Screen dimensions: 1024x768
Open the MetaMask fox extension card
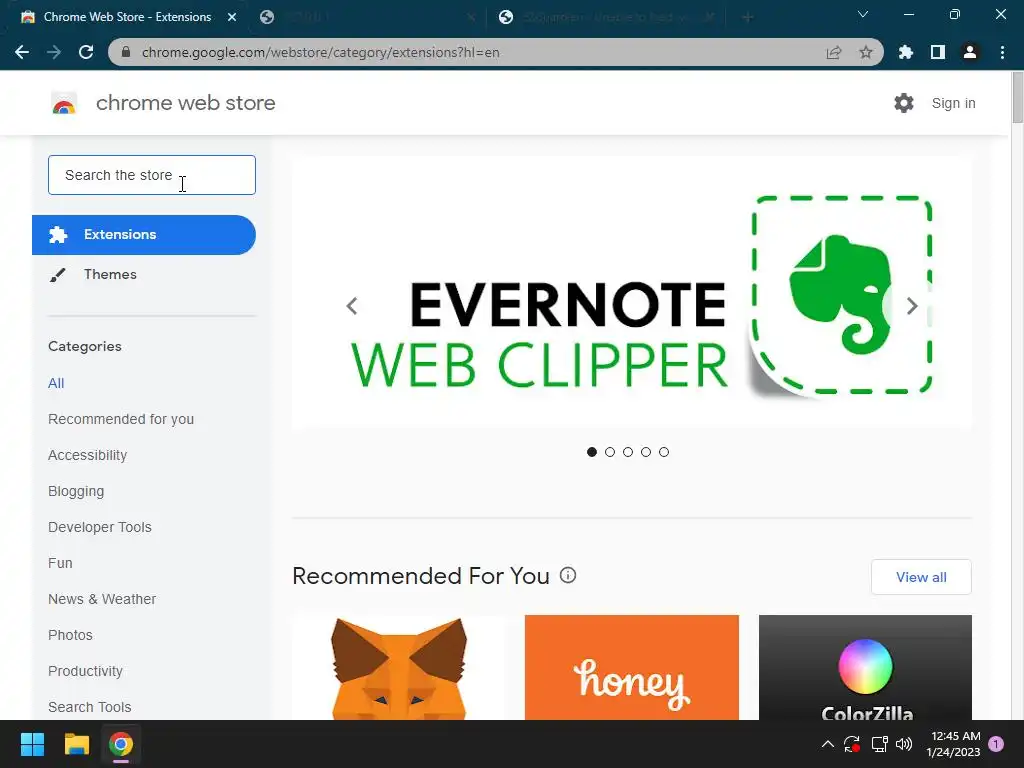pos(399,667)
